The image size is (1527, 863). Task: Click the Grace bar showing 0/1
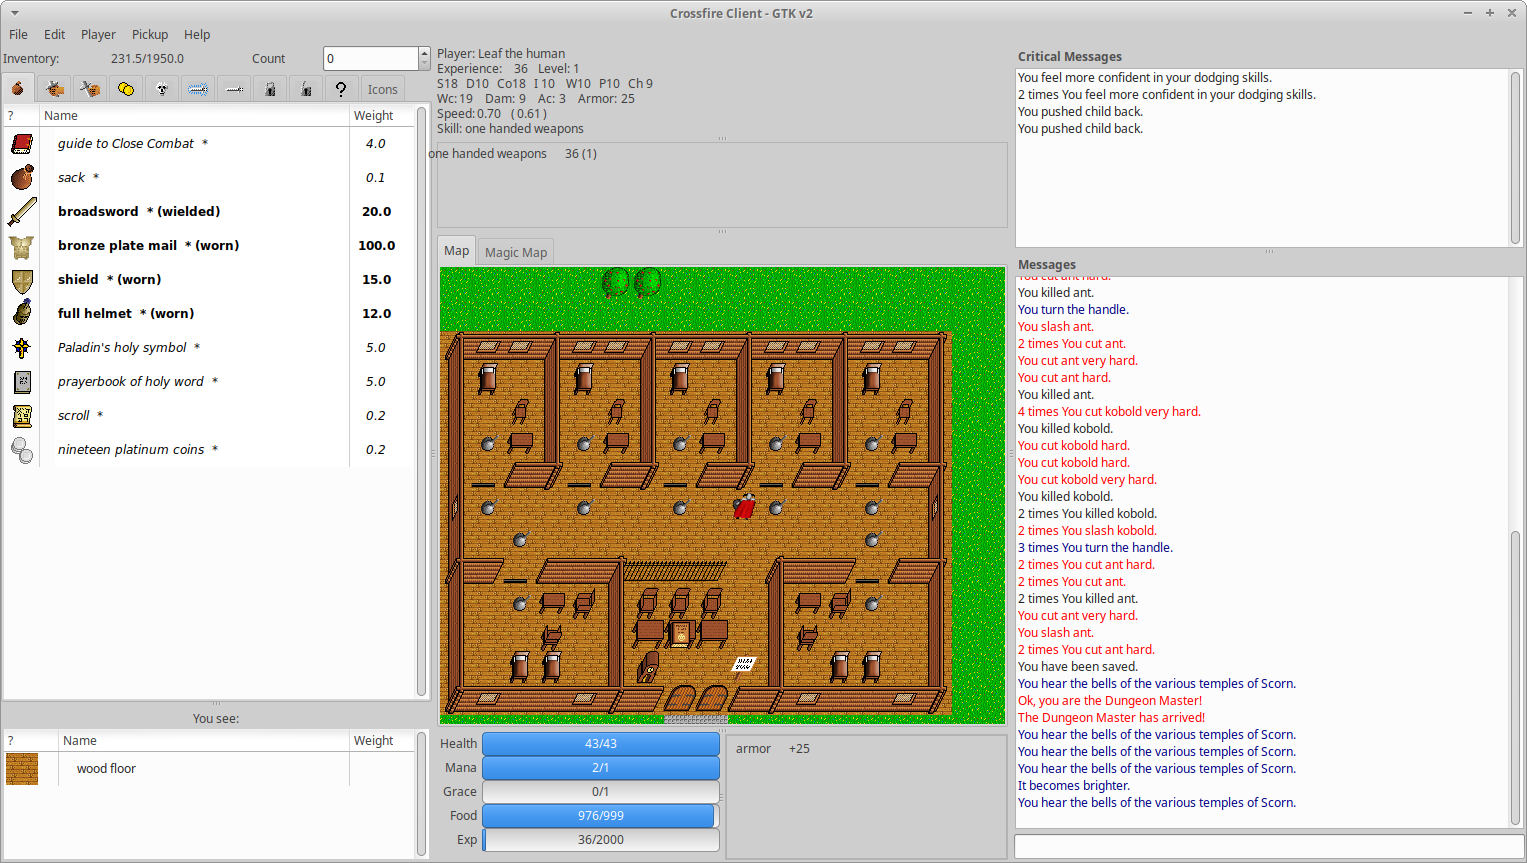(600, 792)
